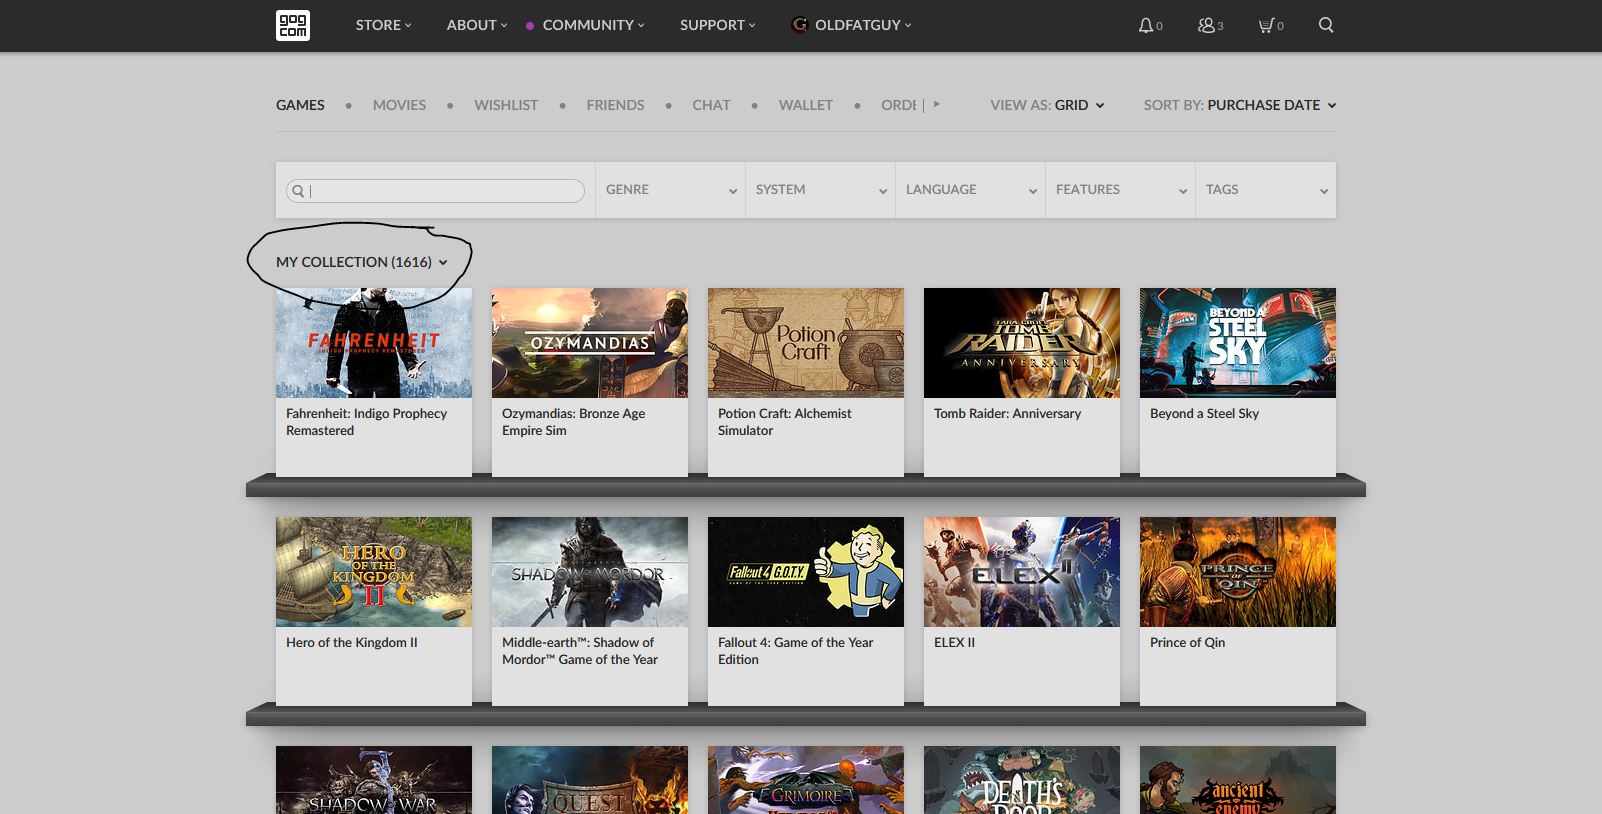Open the friends icon in header

1206,25
